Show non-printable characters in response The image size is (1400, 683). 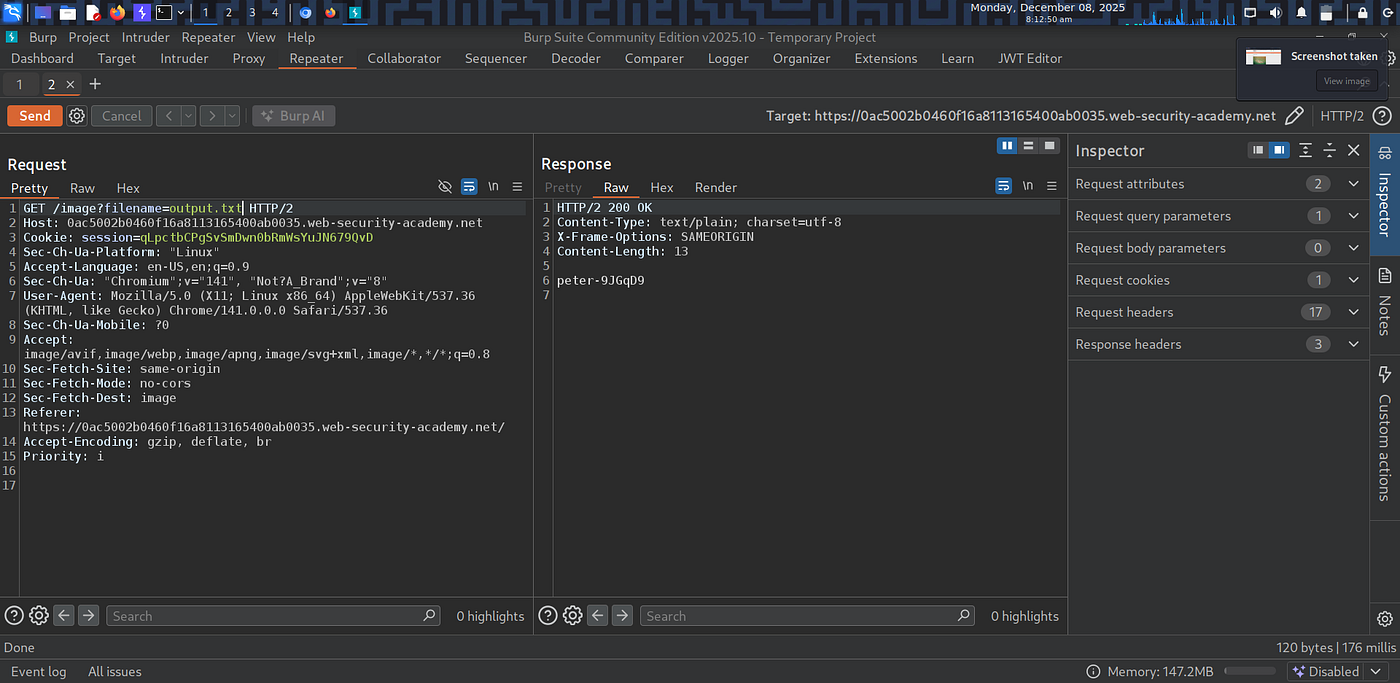1027,187
